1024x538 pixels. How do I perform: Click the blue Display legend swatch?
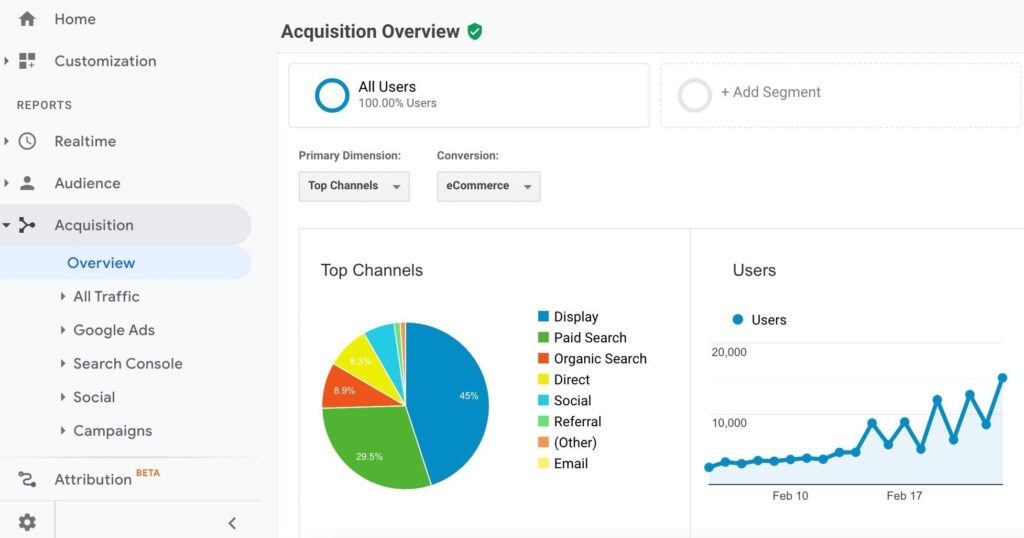pyautogui.click(x=543, y=317)
